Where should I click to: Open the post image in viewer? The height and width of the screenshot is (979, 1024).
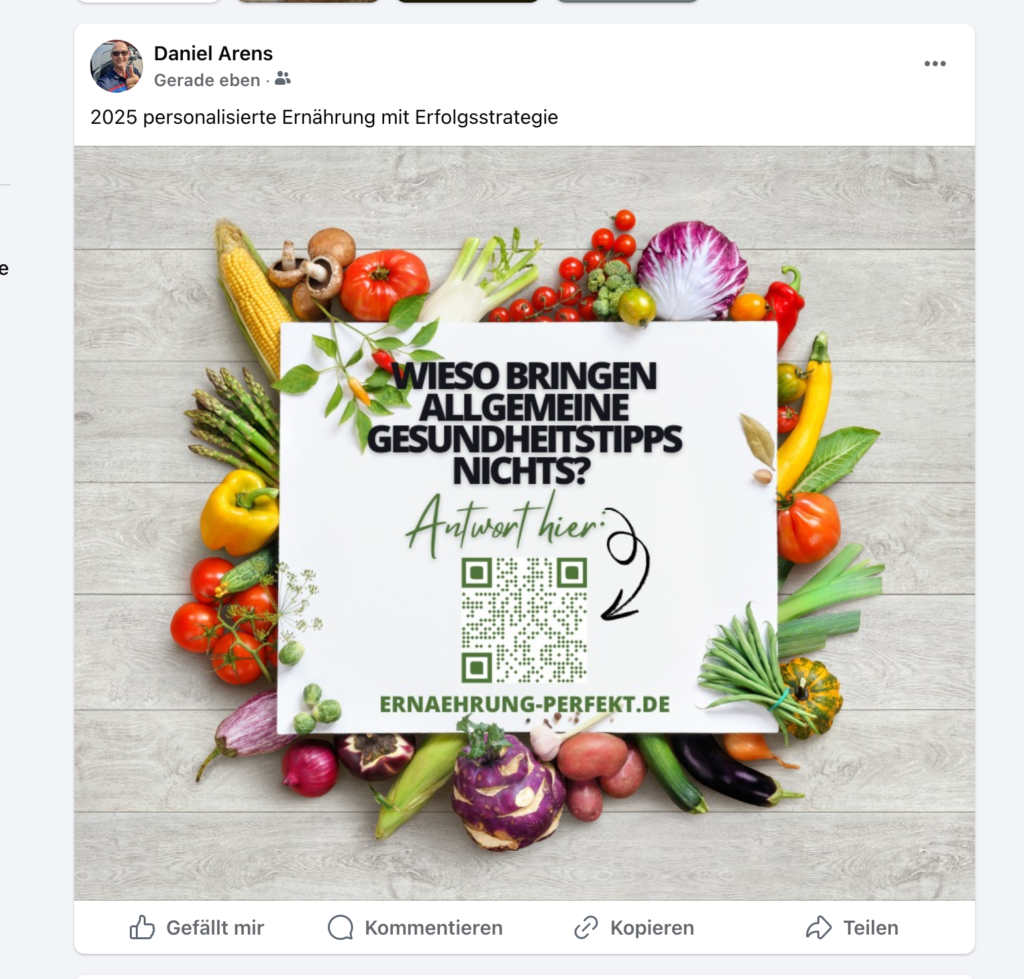(x=524, y=523)
